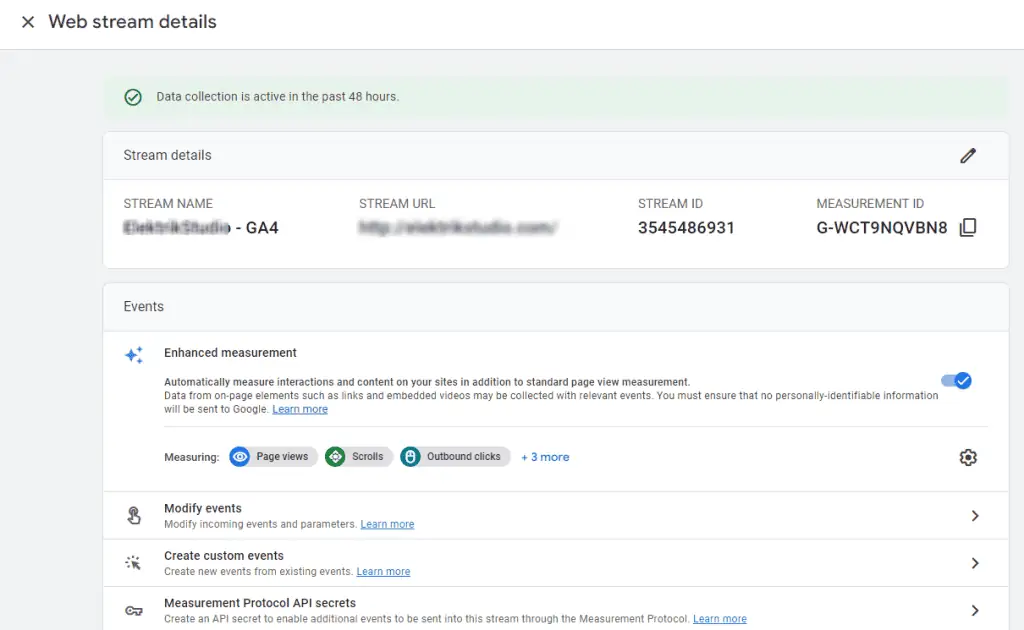
Task: Copy the Measurement ID using the copy icon
Action: coord(968,227)
